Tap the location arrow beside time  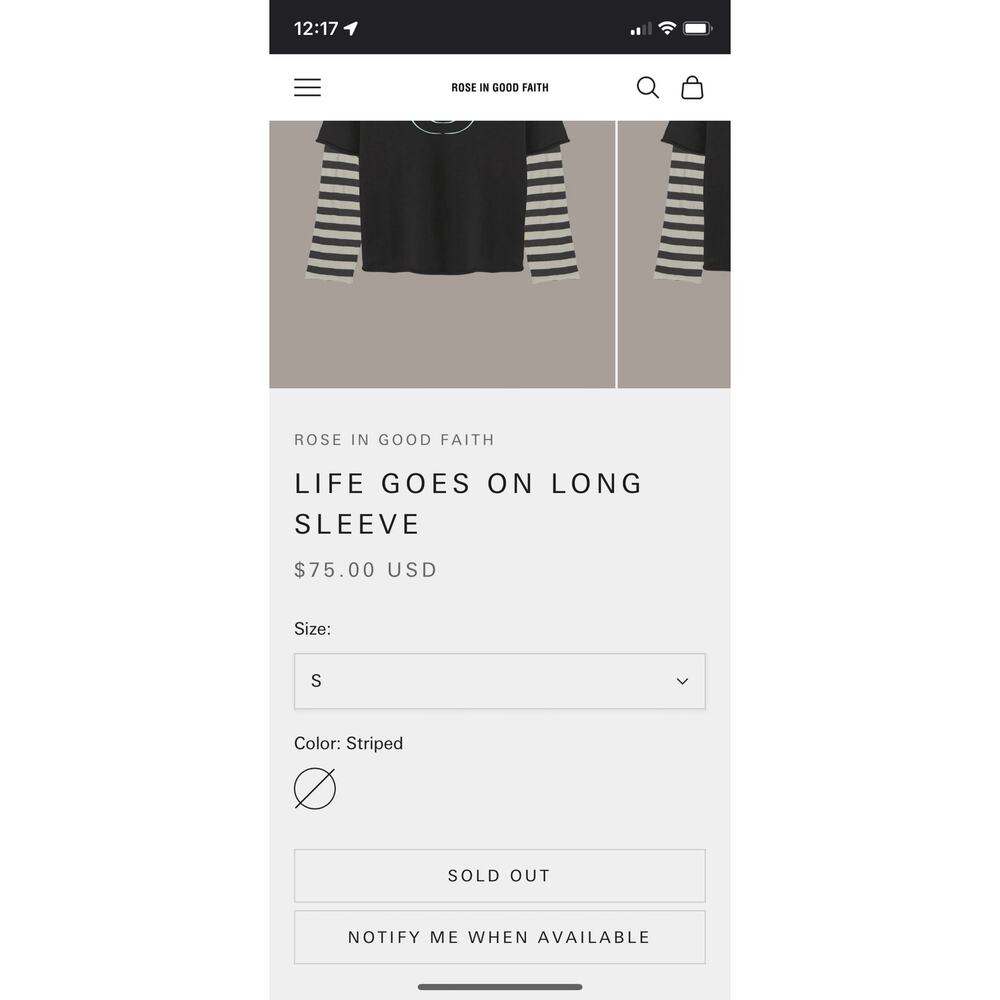[351, 28]
